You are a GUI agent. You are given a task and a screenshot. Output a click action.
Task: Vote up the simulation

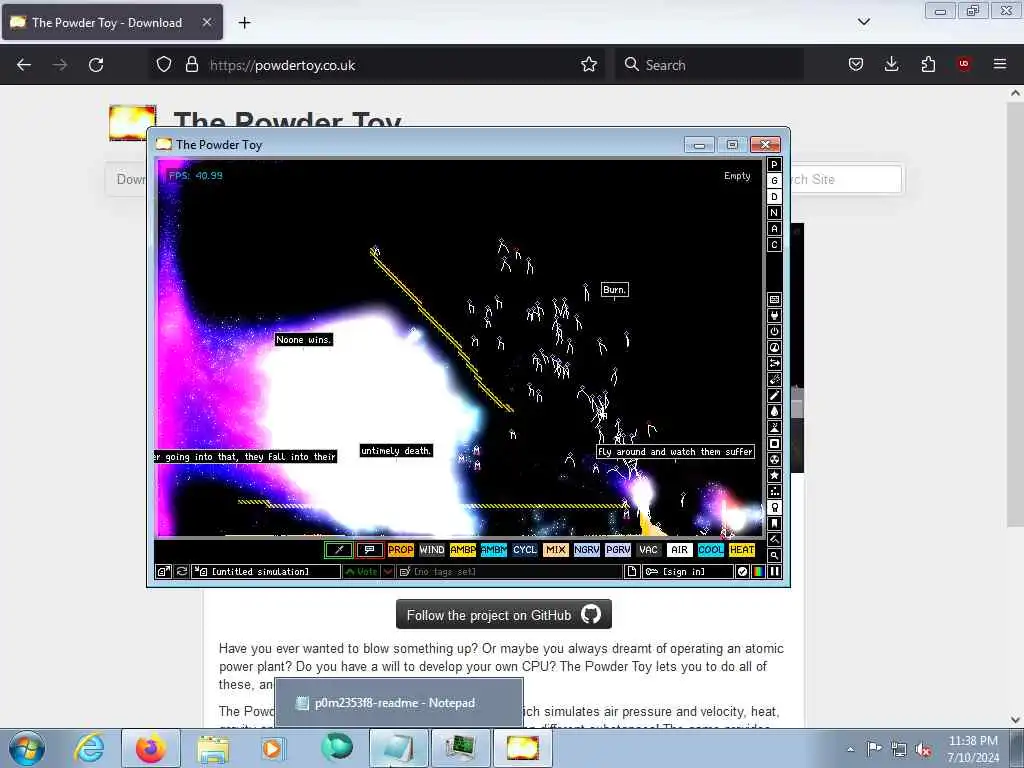click(x=361, y=571)
